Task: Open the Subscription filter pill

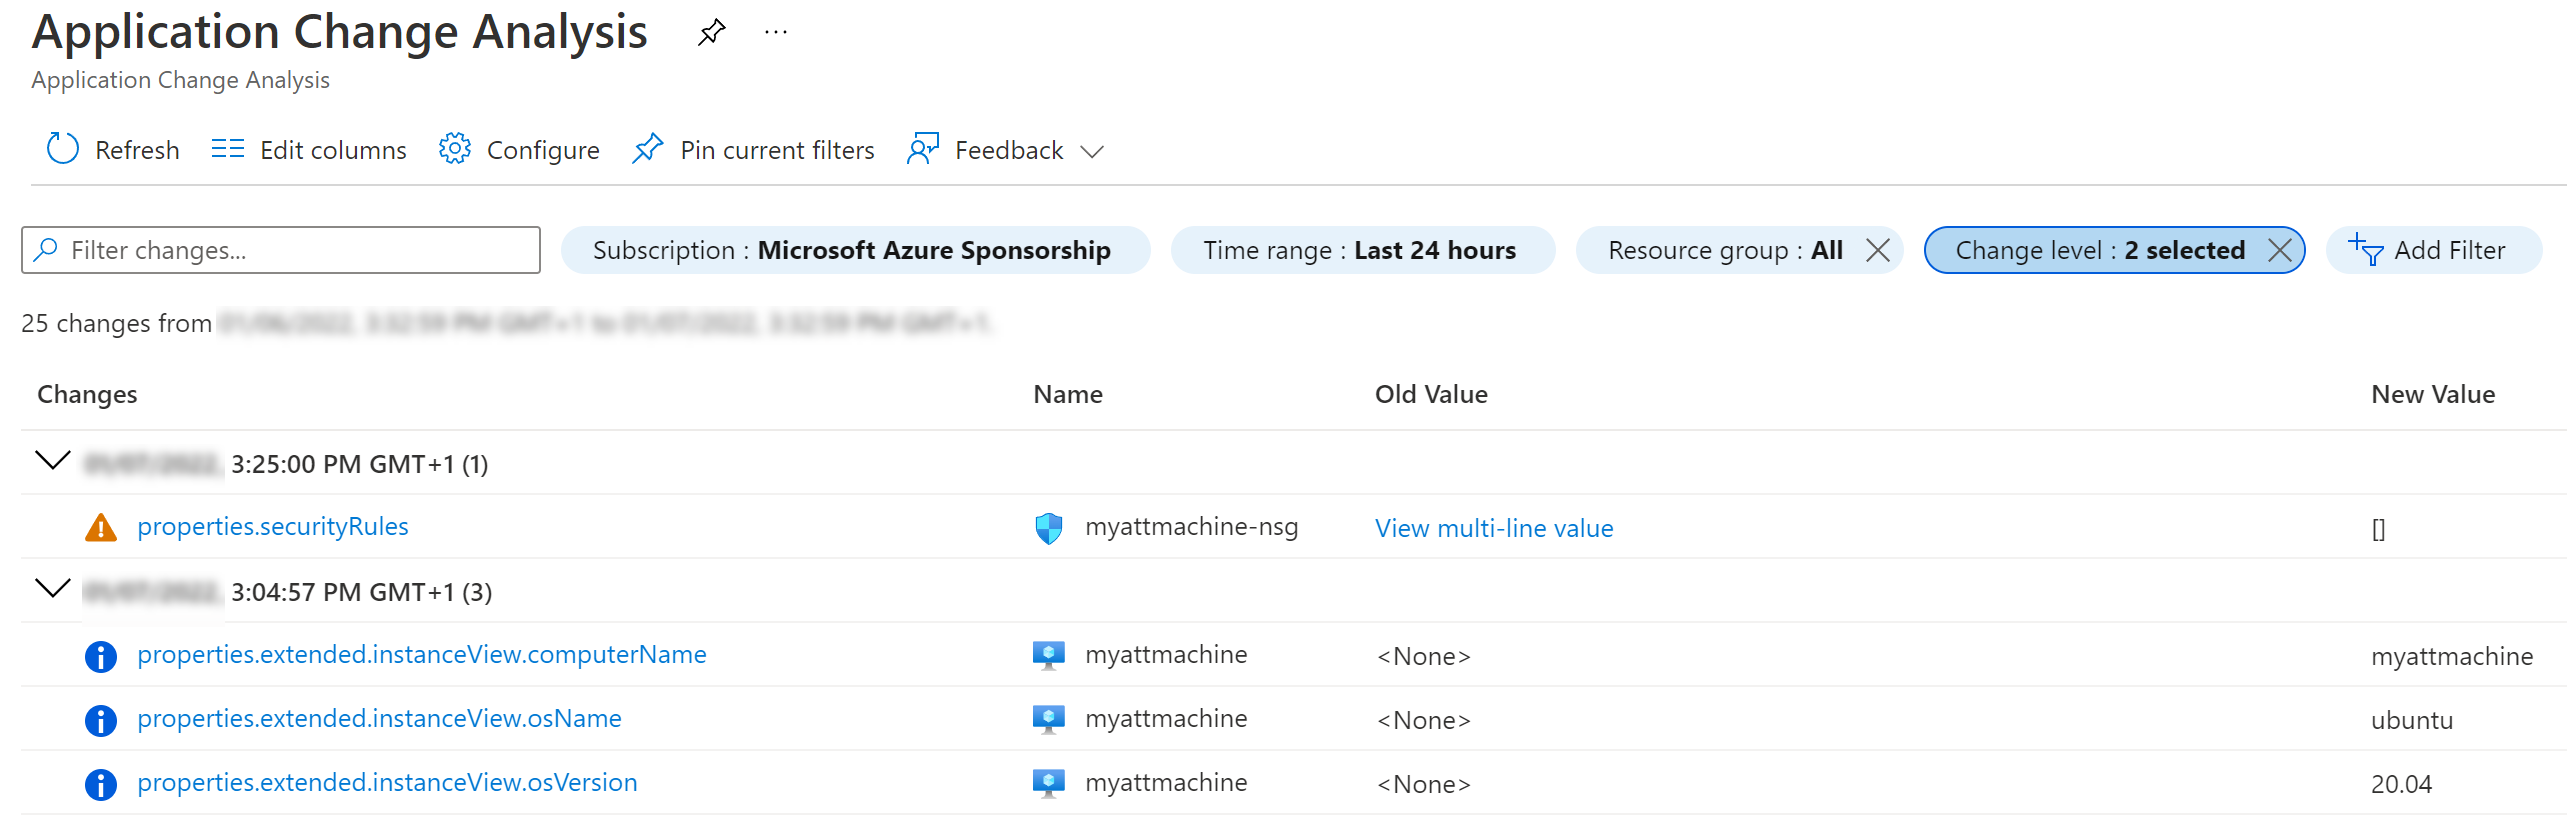Action: point(856,250)
